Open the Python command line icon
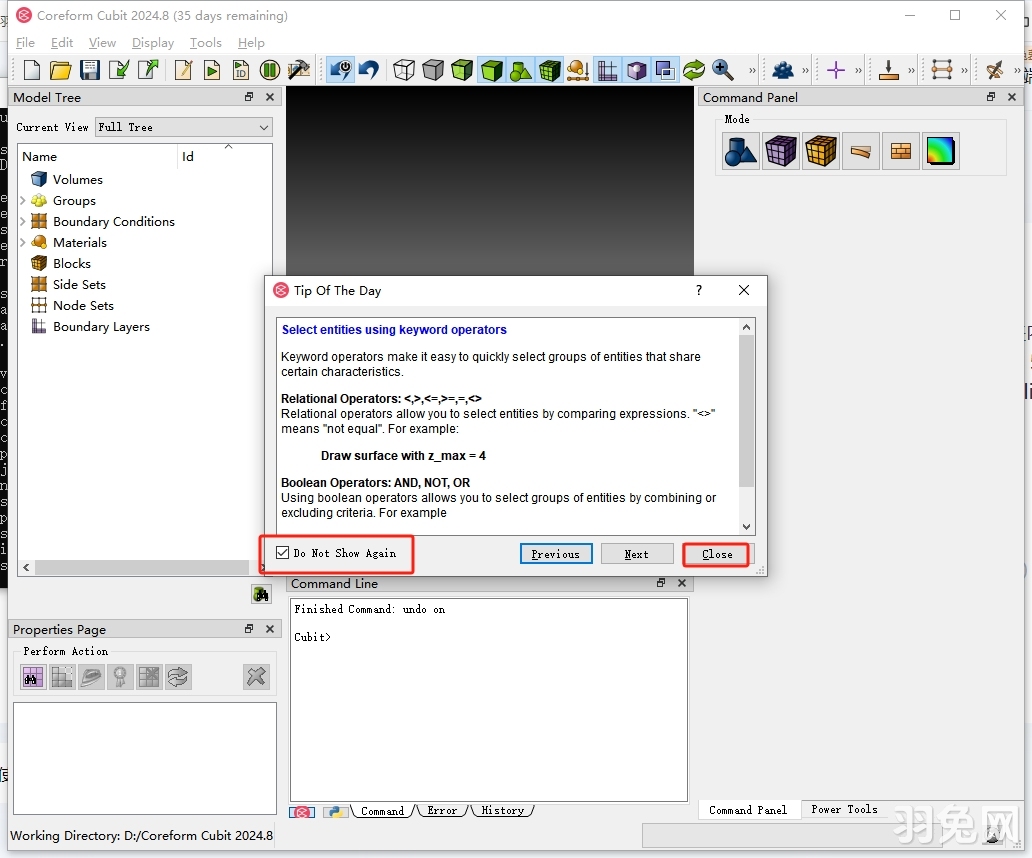The width and height of the screenshot is (1032, 858). [x=334, y=811]
